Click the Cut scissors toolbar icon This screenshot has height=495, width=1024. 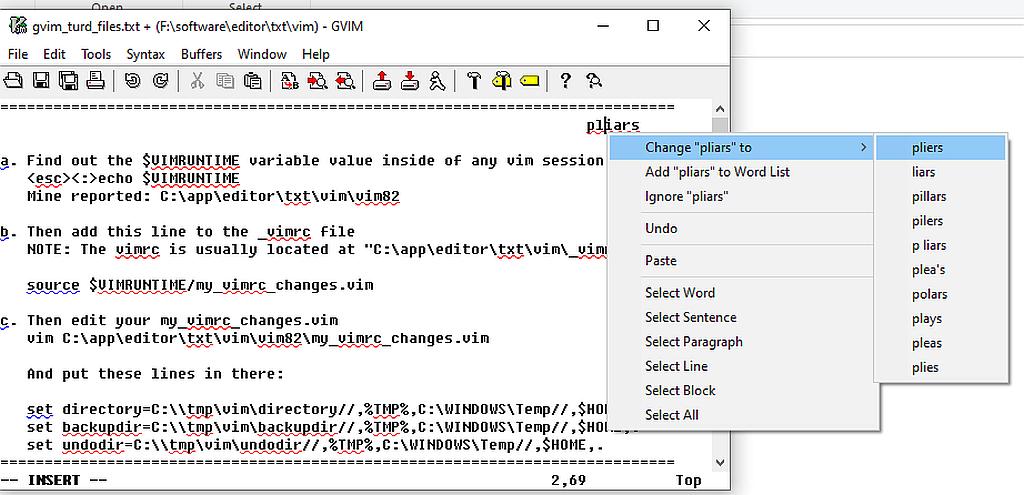(197, 81)
